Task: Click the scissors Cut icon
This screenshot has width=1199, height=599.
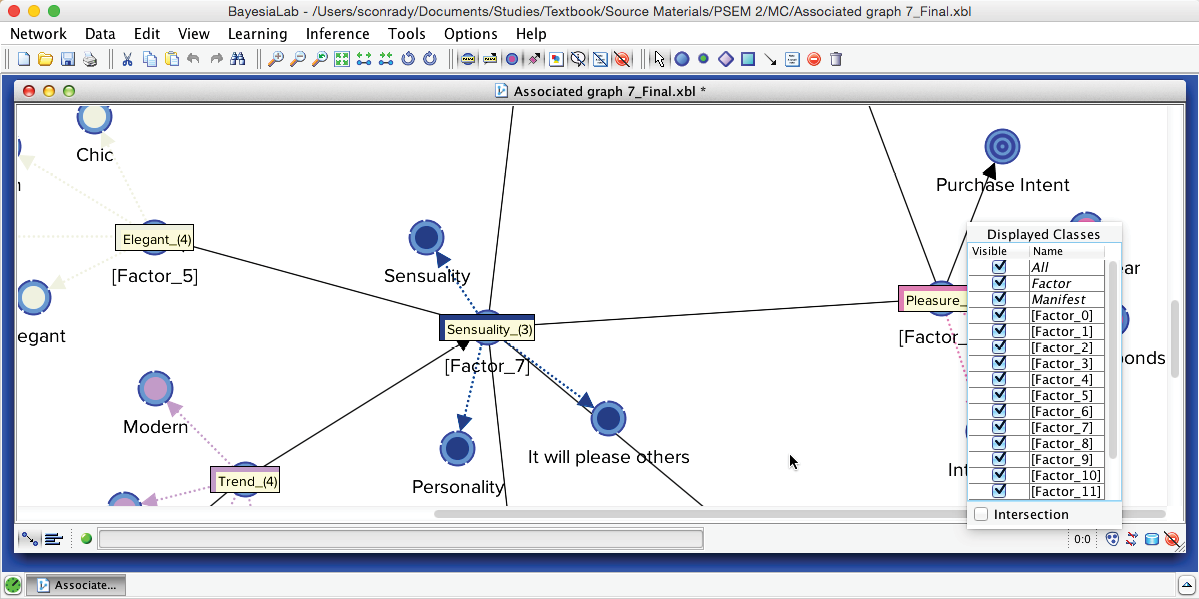Action: 128,59
